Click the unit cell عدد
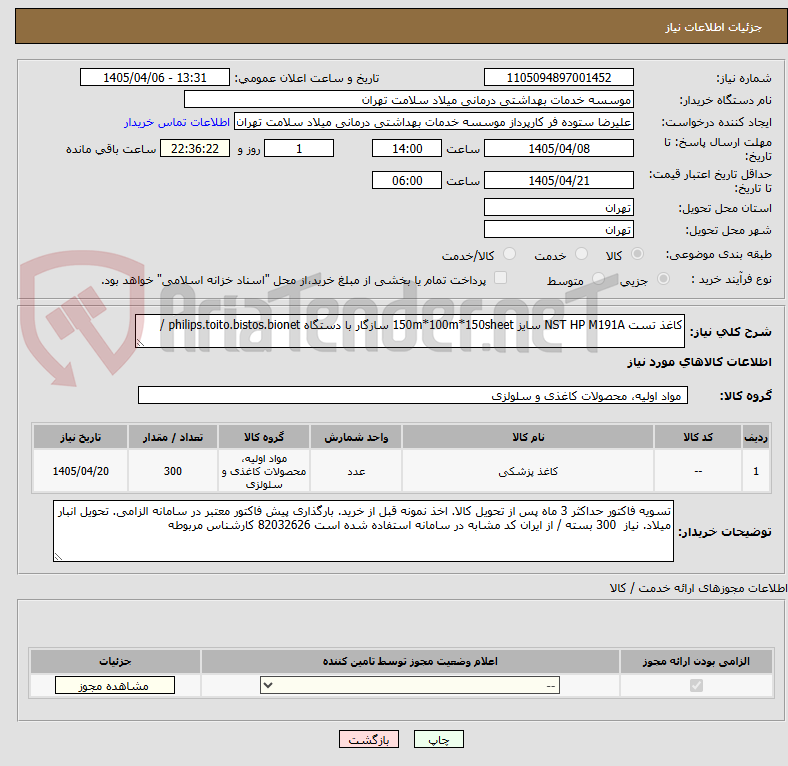788x766 pixels. coord(356,471)
